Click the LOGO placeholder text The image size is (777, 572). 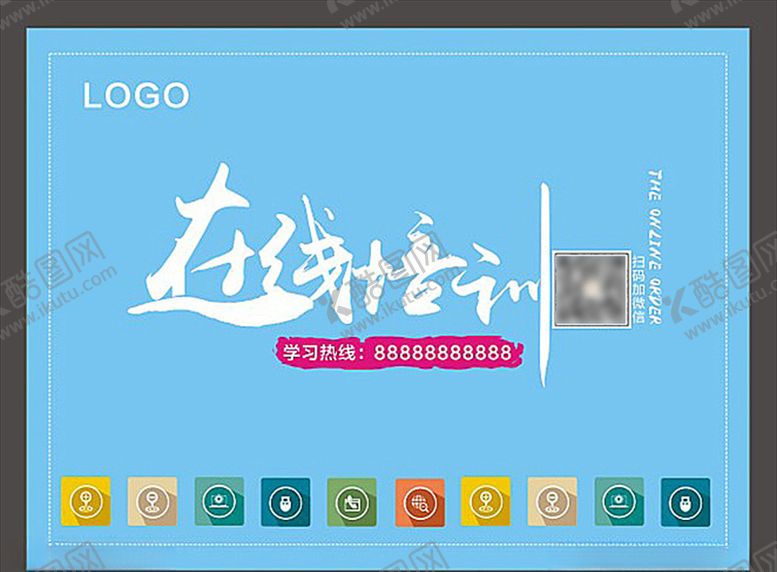(136, 96)
